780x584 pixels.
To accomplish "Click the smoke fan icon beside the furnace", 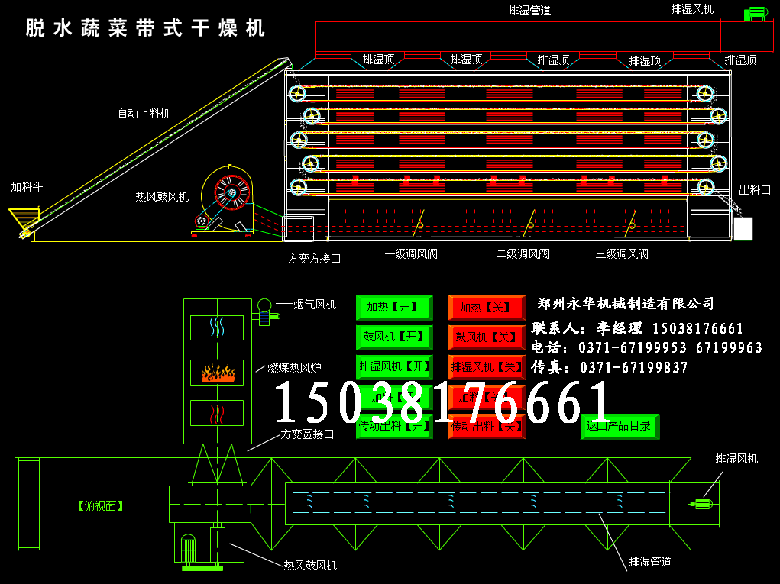I will pos(265,310).
